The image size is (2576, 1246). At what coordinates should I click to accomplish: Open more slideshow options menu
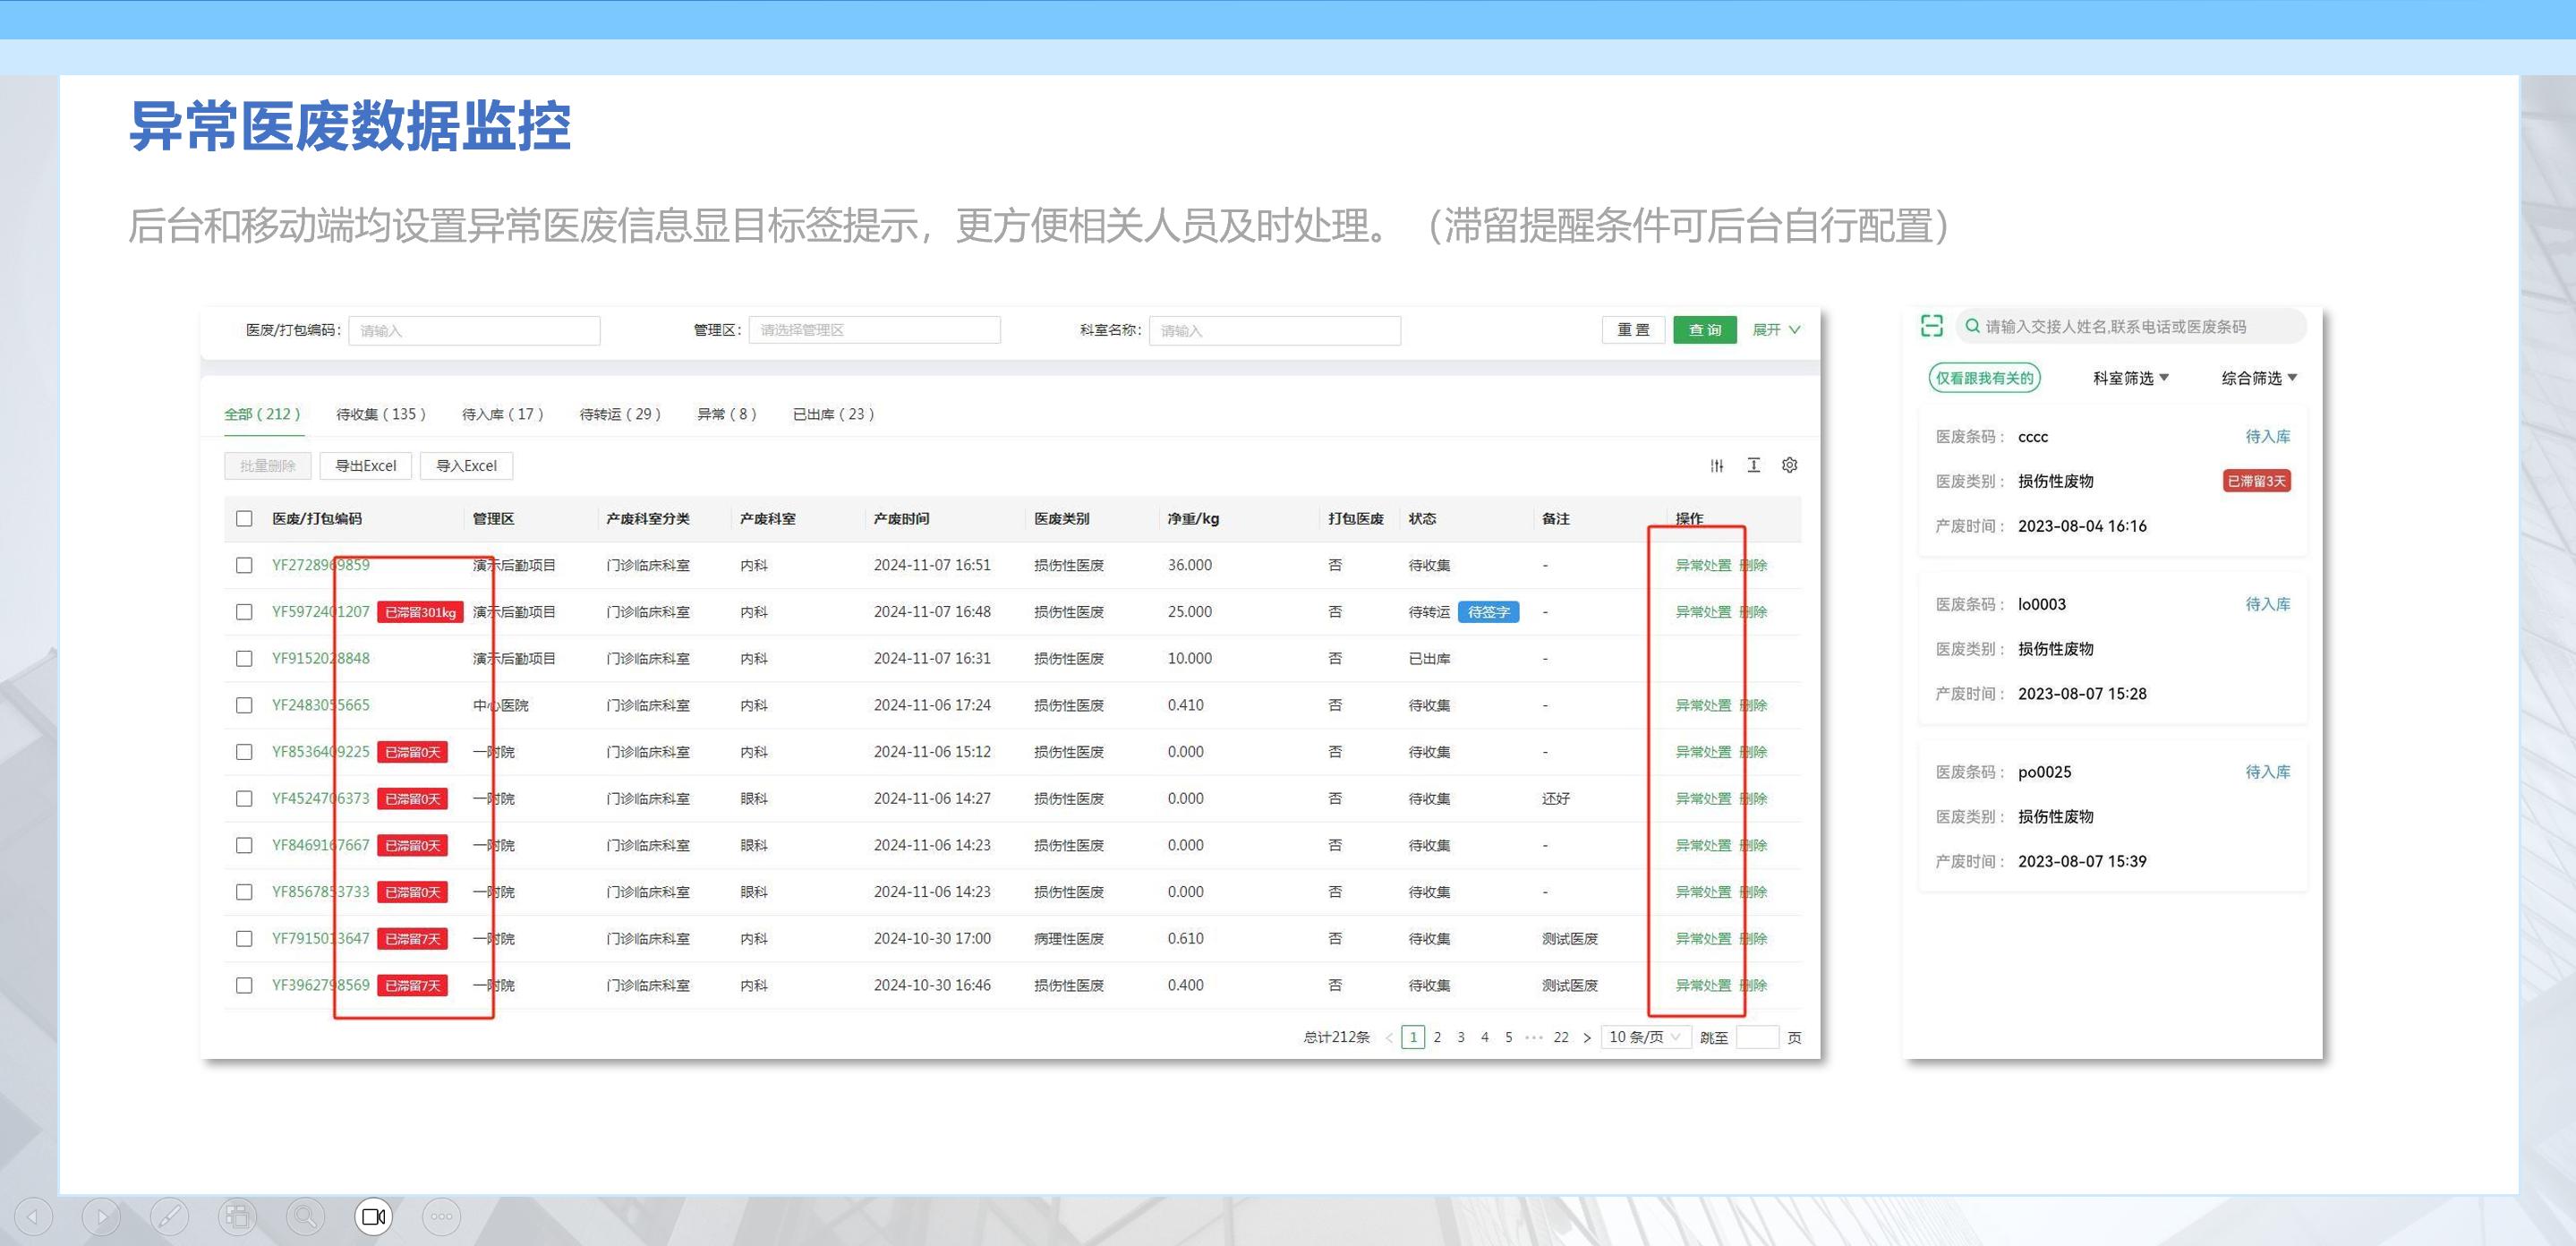click(442, 1216)
